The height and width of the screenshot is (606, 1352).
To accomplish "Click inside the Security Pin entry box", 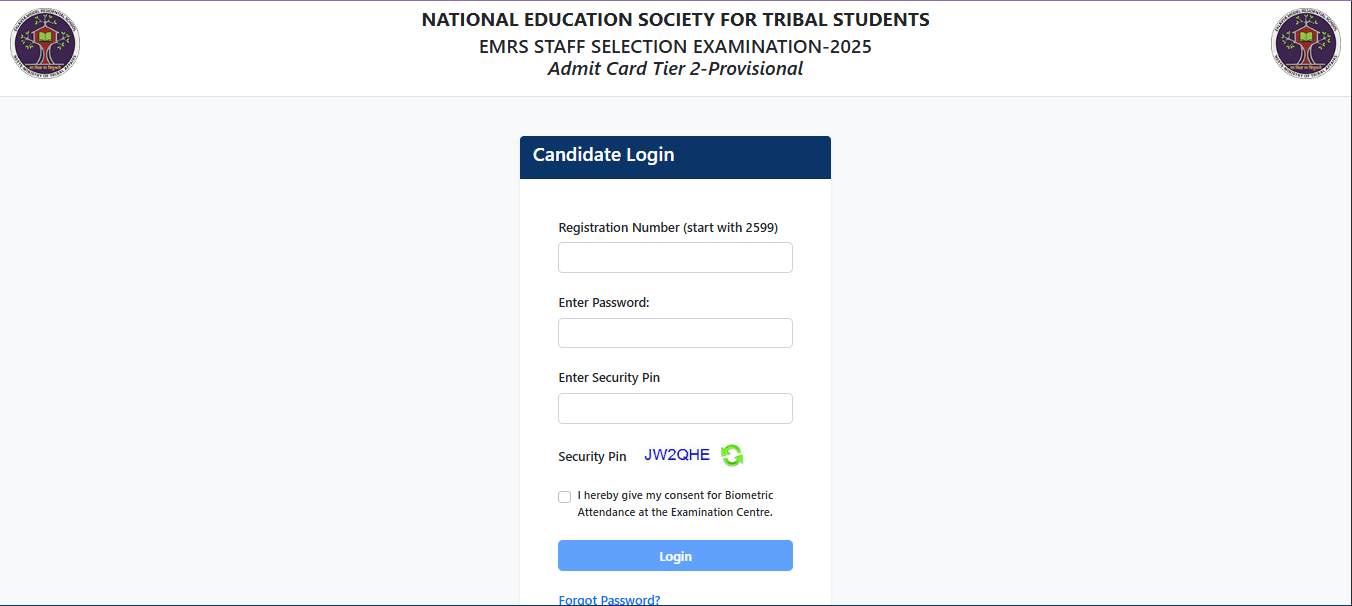I will 675,408.
